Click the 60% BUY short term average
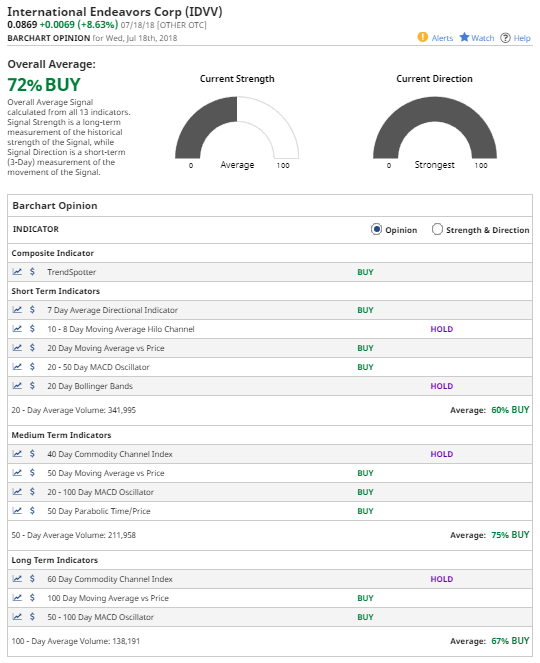Viewport: 540px width, 663px height. [x=510, y=410]
